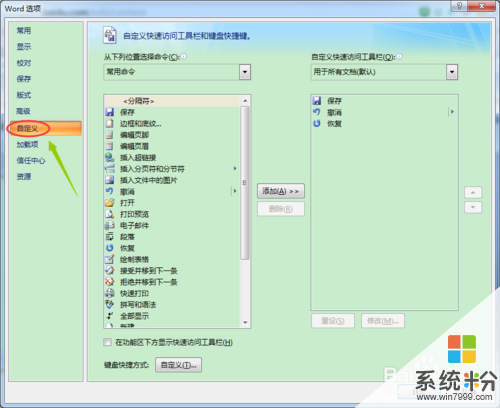Click the 拒绝并移到下一条 icon

click(x=110, y=282)
